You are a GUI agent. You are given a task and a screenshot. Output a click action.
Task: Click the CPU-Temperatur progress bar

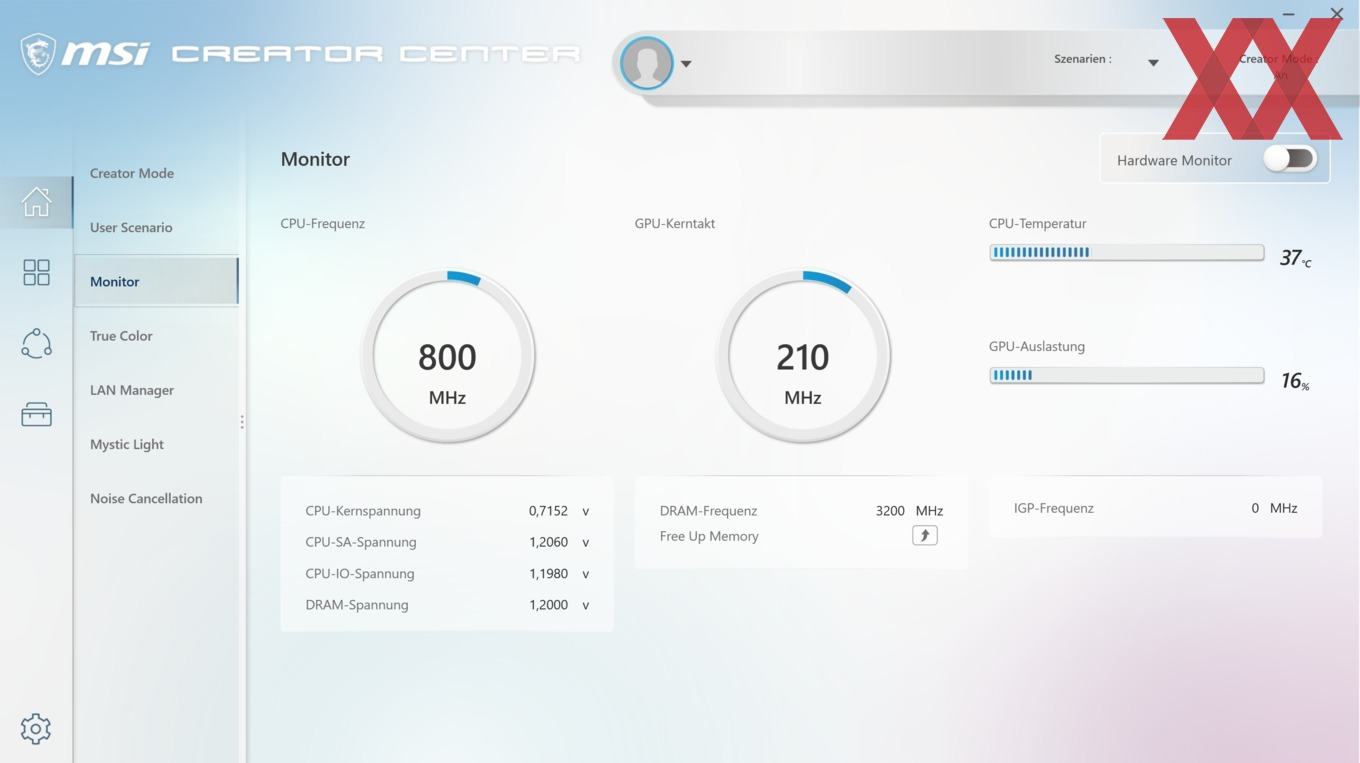click(x=1126, y=252)
